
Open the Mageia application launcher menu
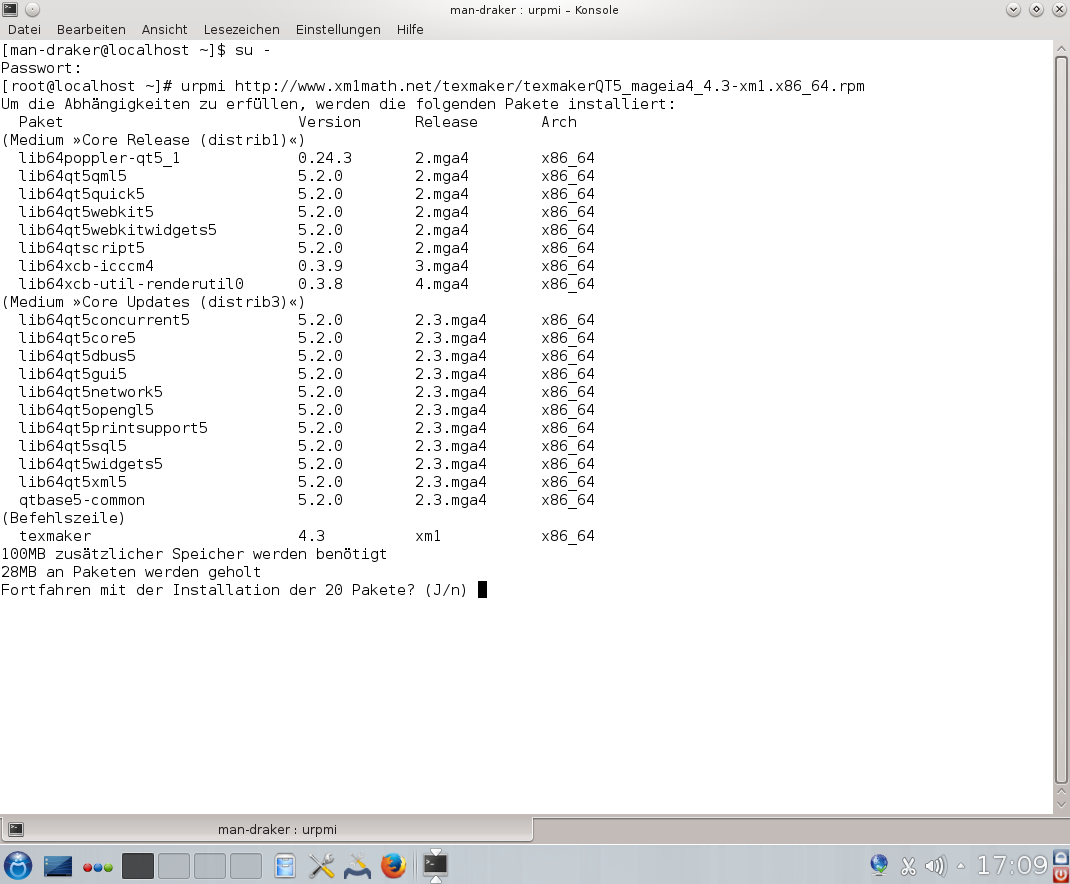tap(18, 866)
